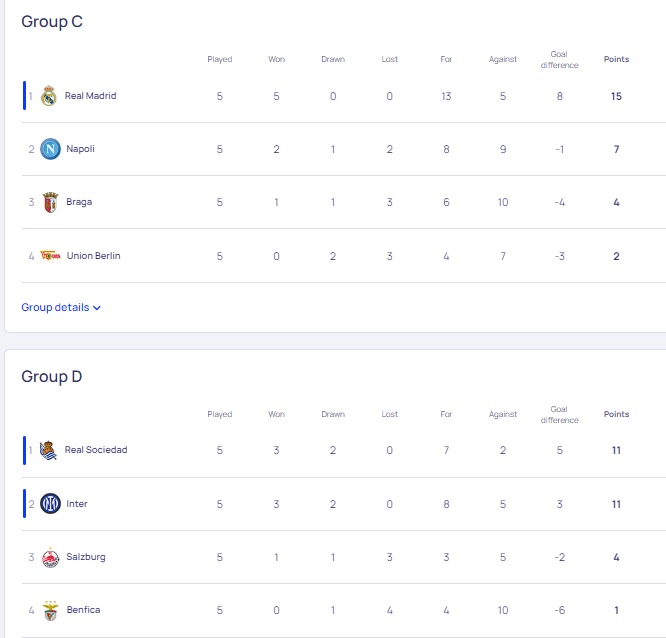Viewport: 666px width, 638px height.
Task: Click the Salzburg club logo
Action: pyautogui.click(x=50, y=557)
